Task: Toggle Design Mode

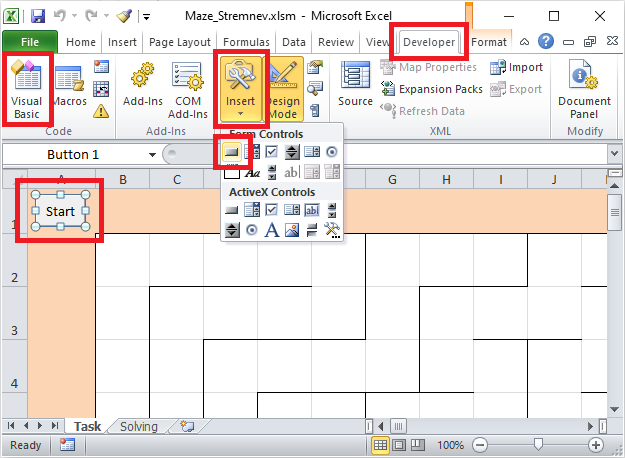Action: (x=283, y=89)
